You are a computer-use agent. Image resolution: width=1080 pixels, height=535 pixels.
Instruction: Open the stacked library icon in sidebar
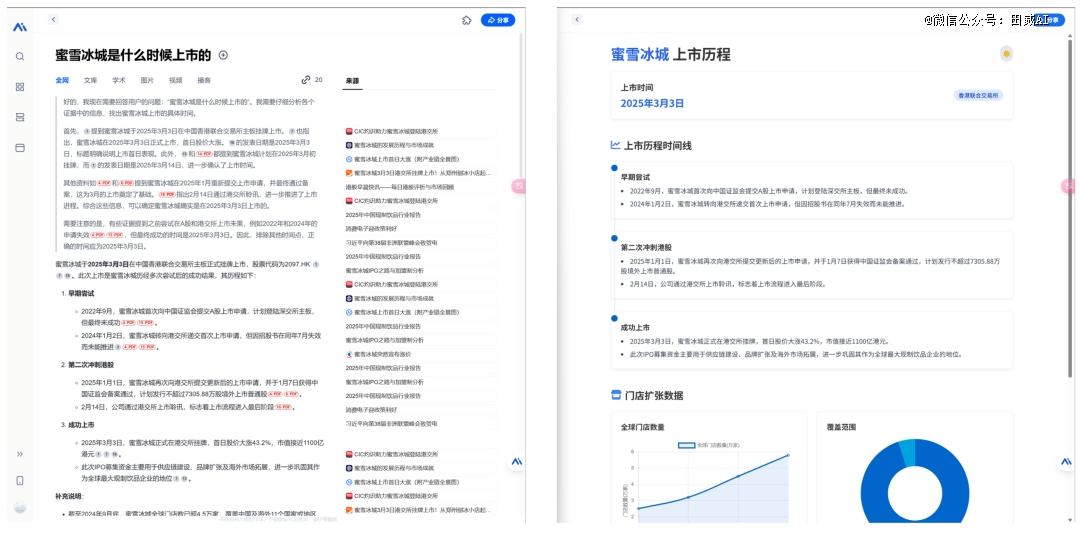pyautogui.click(x=20, y=117)
